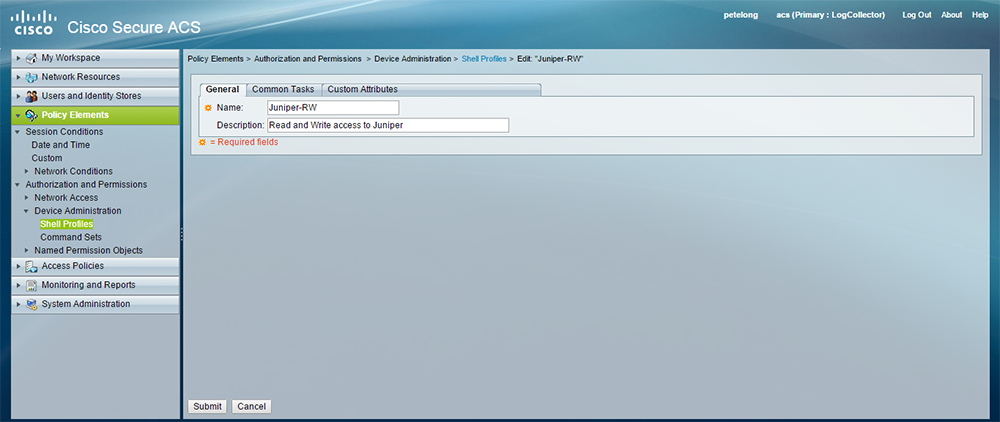1000x422 pixels.
Task: Collapse the Session Conditions tree node
Action: (x=18, y=132)
